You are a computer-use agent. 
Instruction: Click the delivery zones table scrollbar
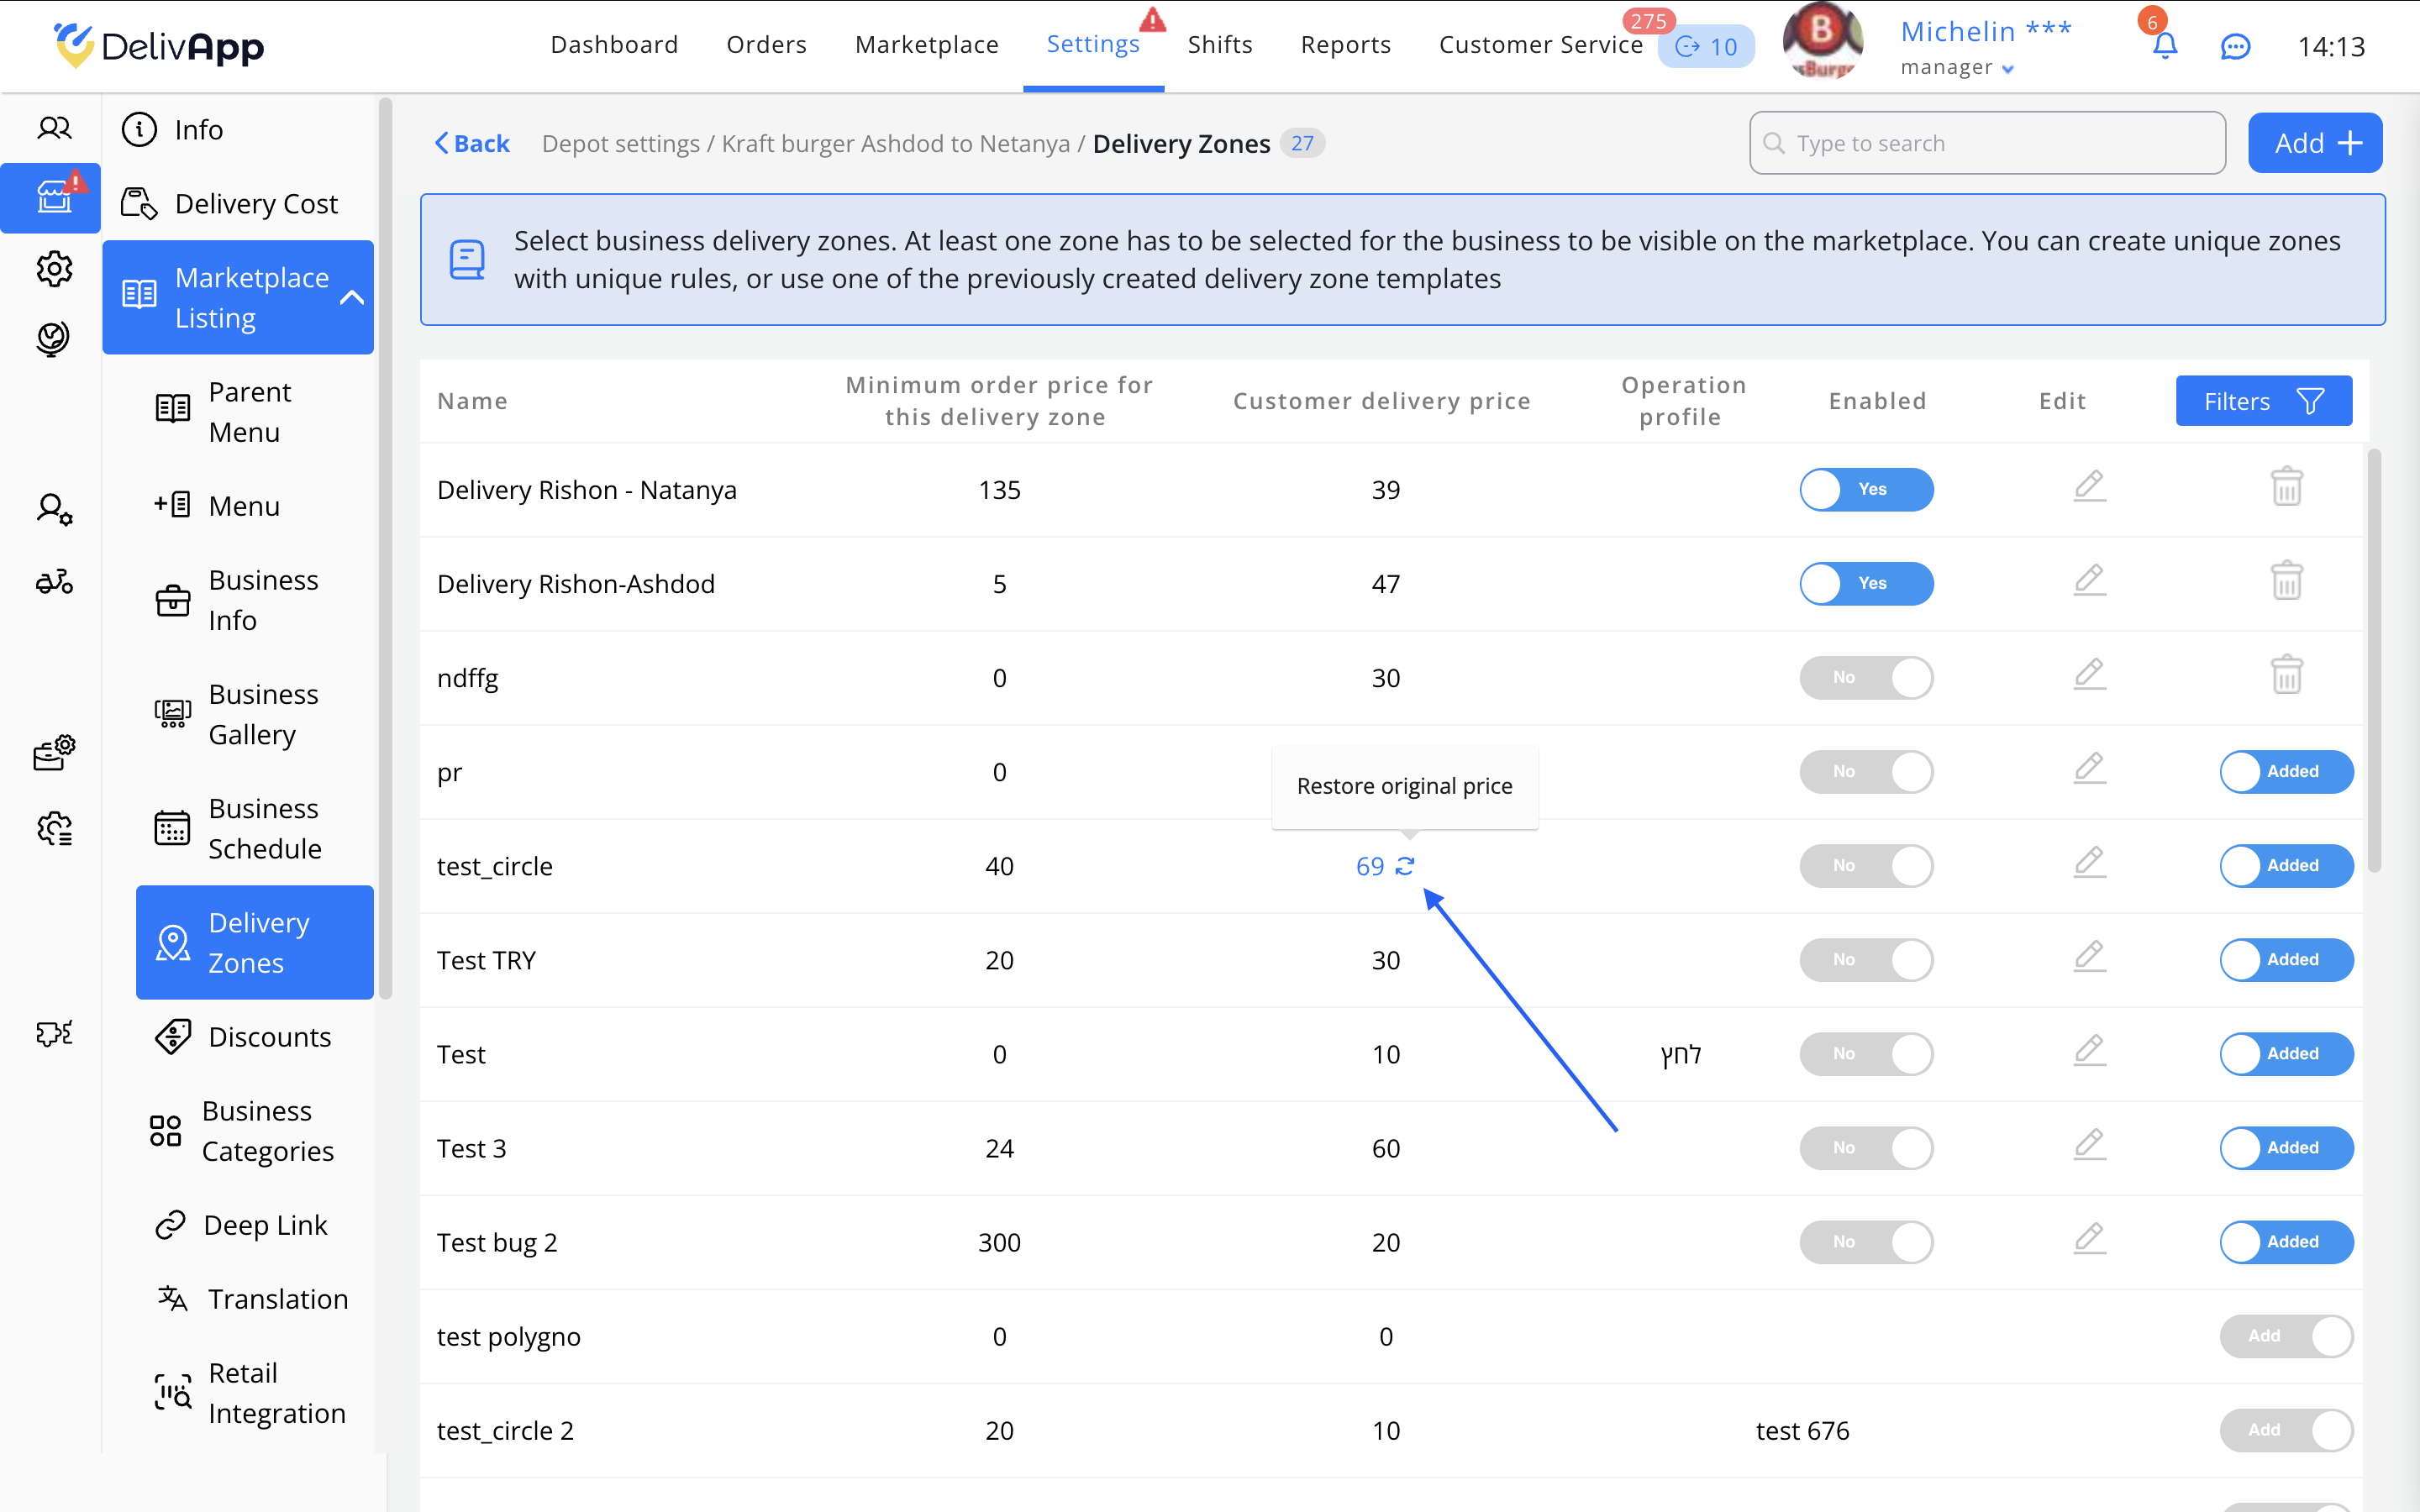coord(2374,660)
